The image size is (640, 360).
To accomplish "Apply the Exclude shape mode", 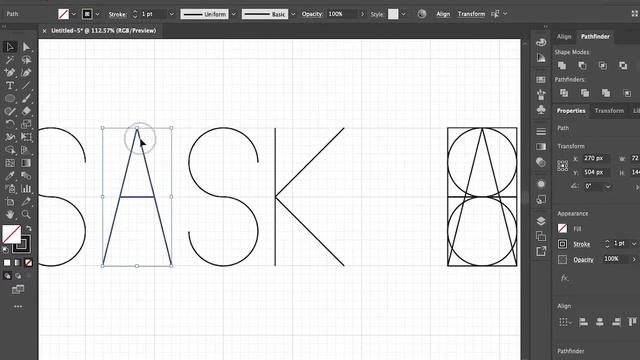I will 623,65.
